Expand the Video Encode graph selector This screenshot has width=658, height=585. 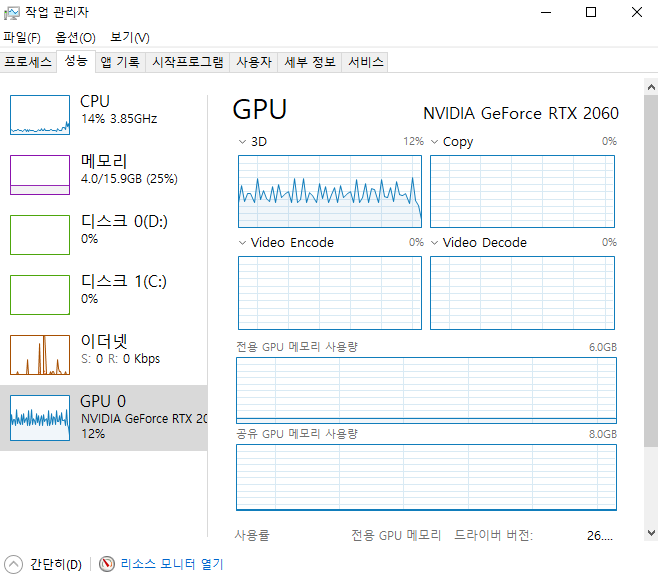point(243,243)
